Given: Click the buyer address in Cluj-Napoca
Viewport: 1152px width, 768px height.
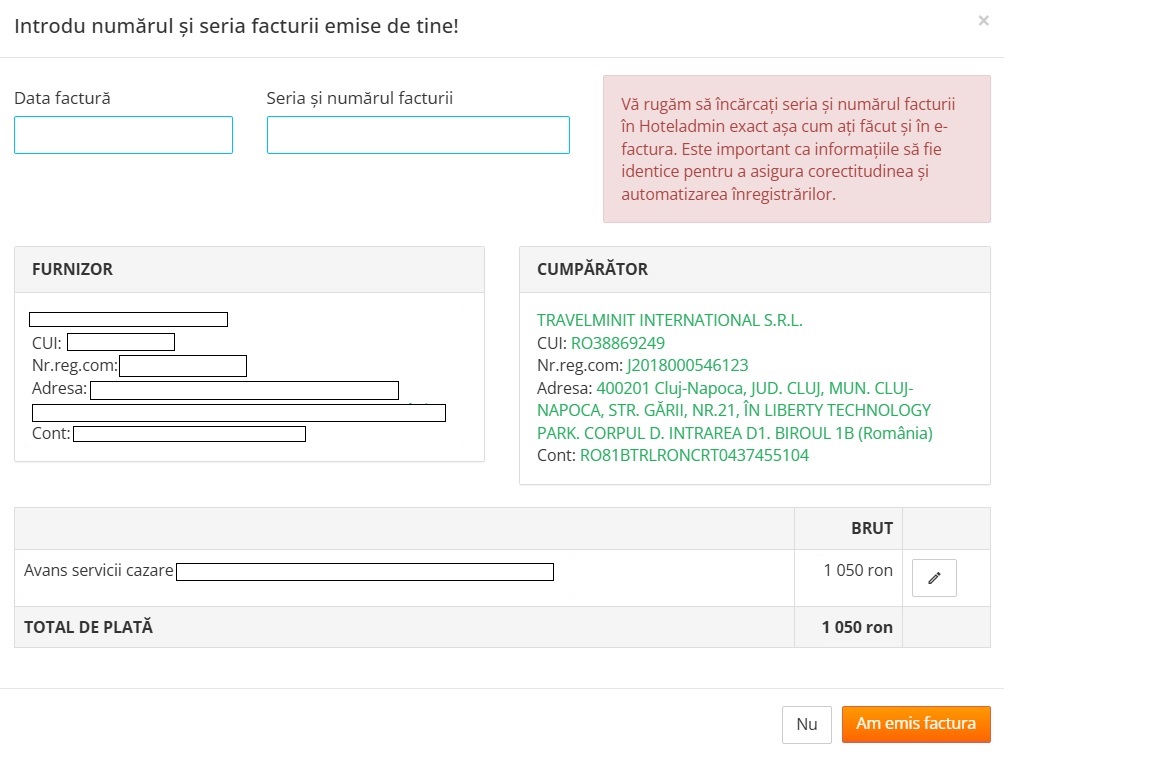Looking at the screenshot, I should pyautogui.click(x=734, y=410).
